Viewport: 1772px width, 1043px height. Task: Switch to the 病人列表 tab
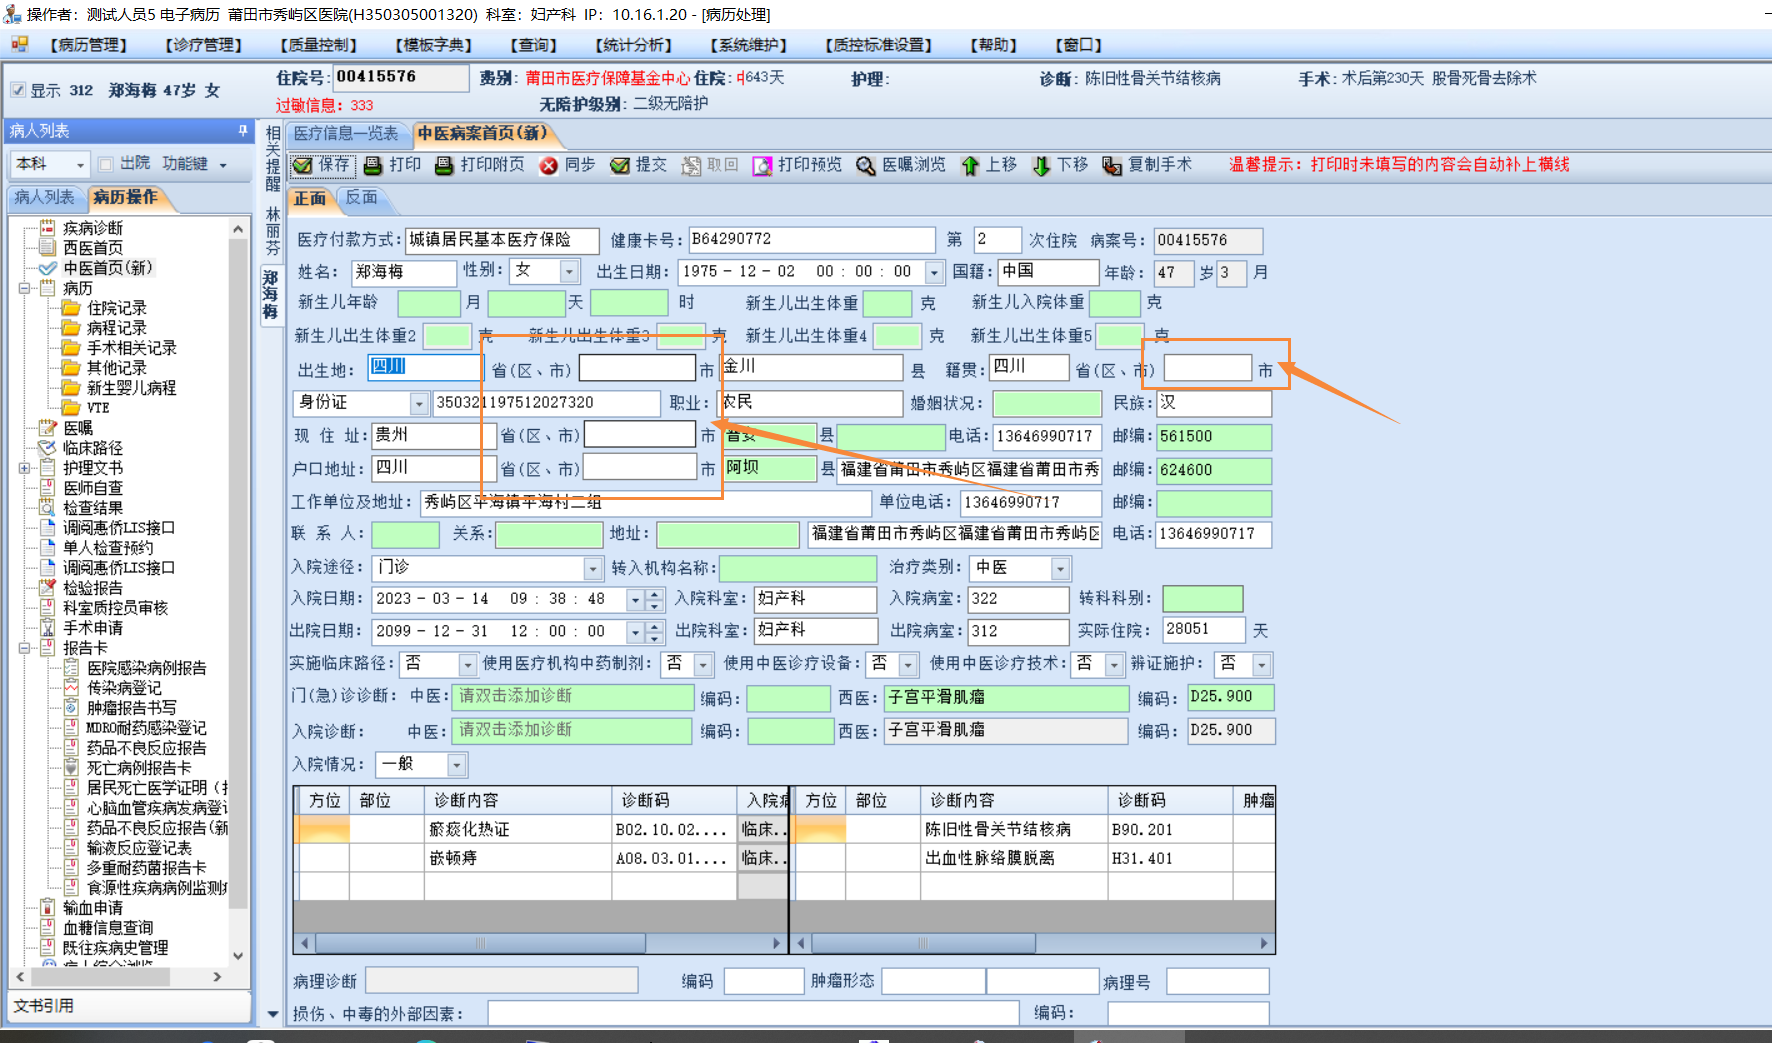point(45,198)
